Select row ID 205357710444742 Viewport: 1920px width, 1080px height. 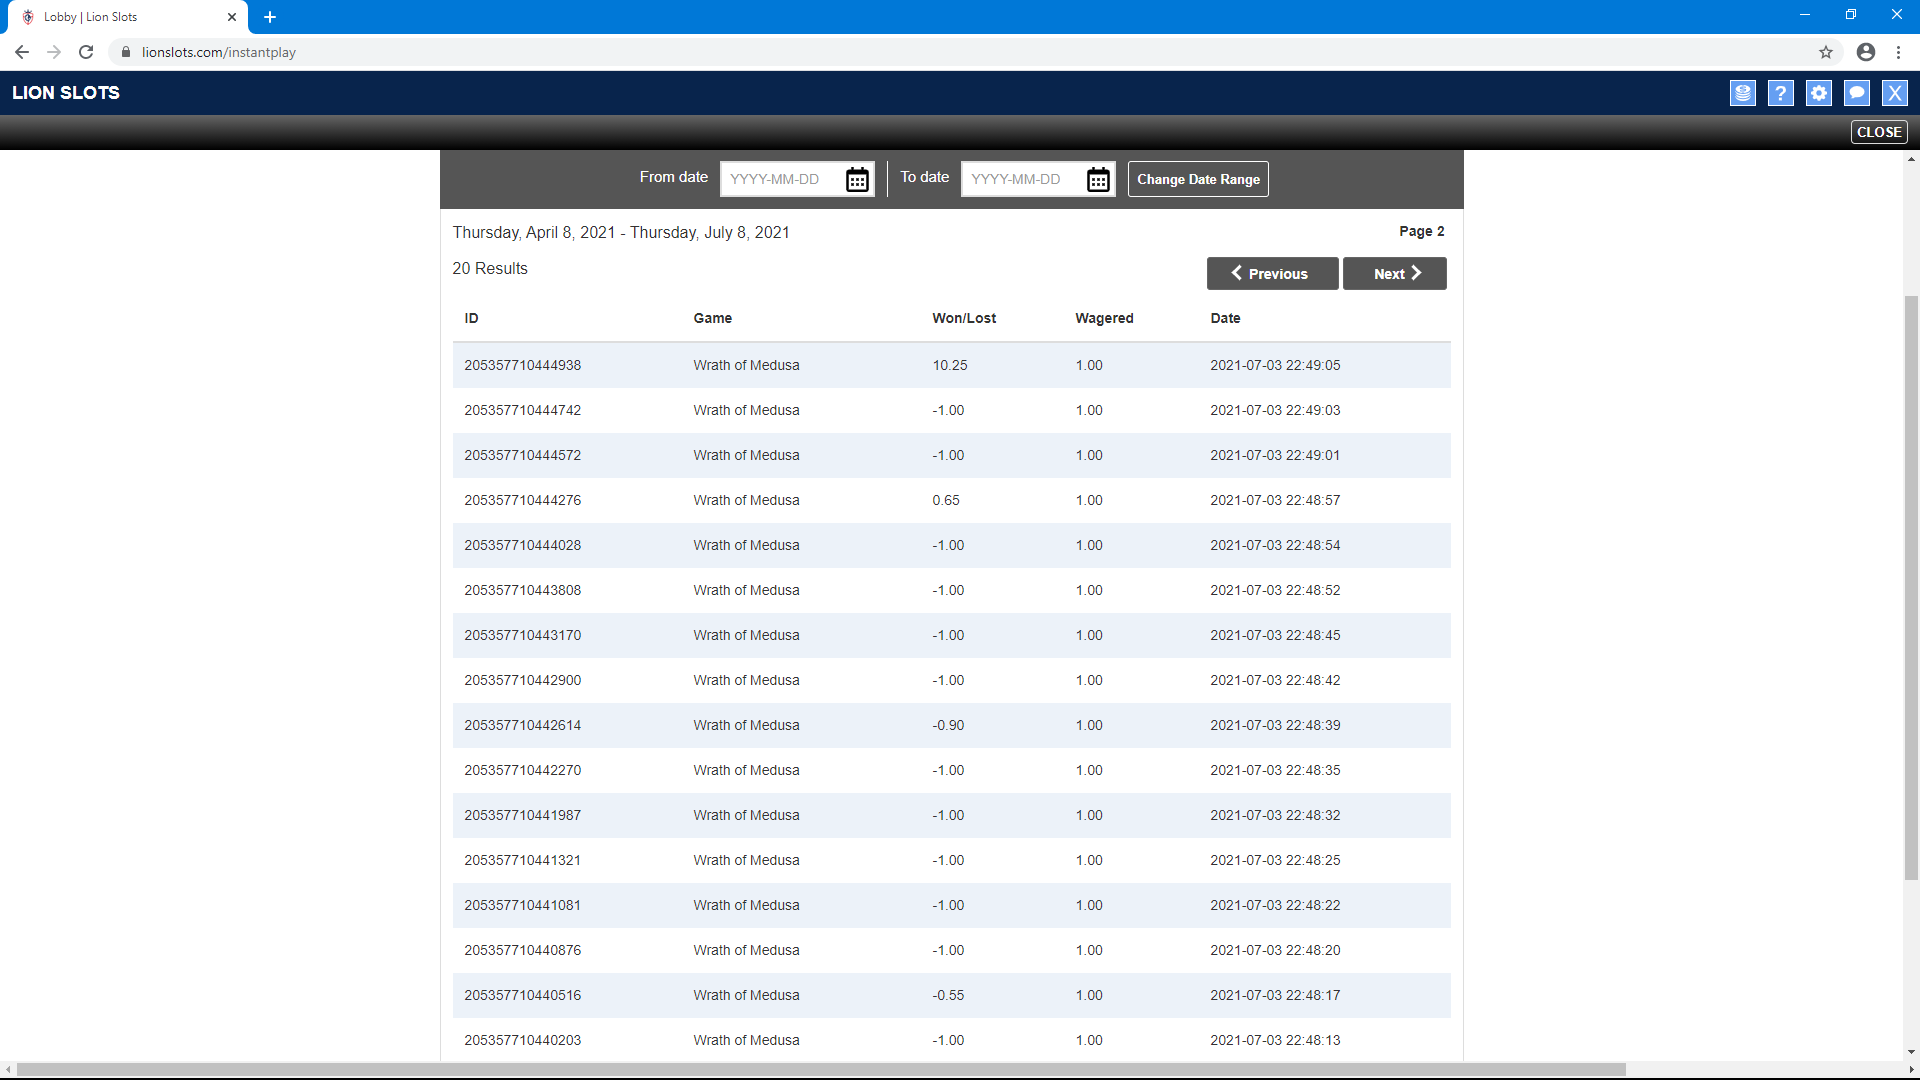(x=951, y=410)
